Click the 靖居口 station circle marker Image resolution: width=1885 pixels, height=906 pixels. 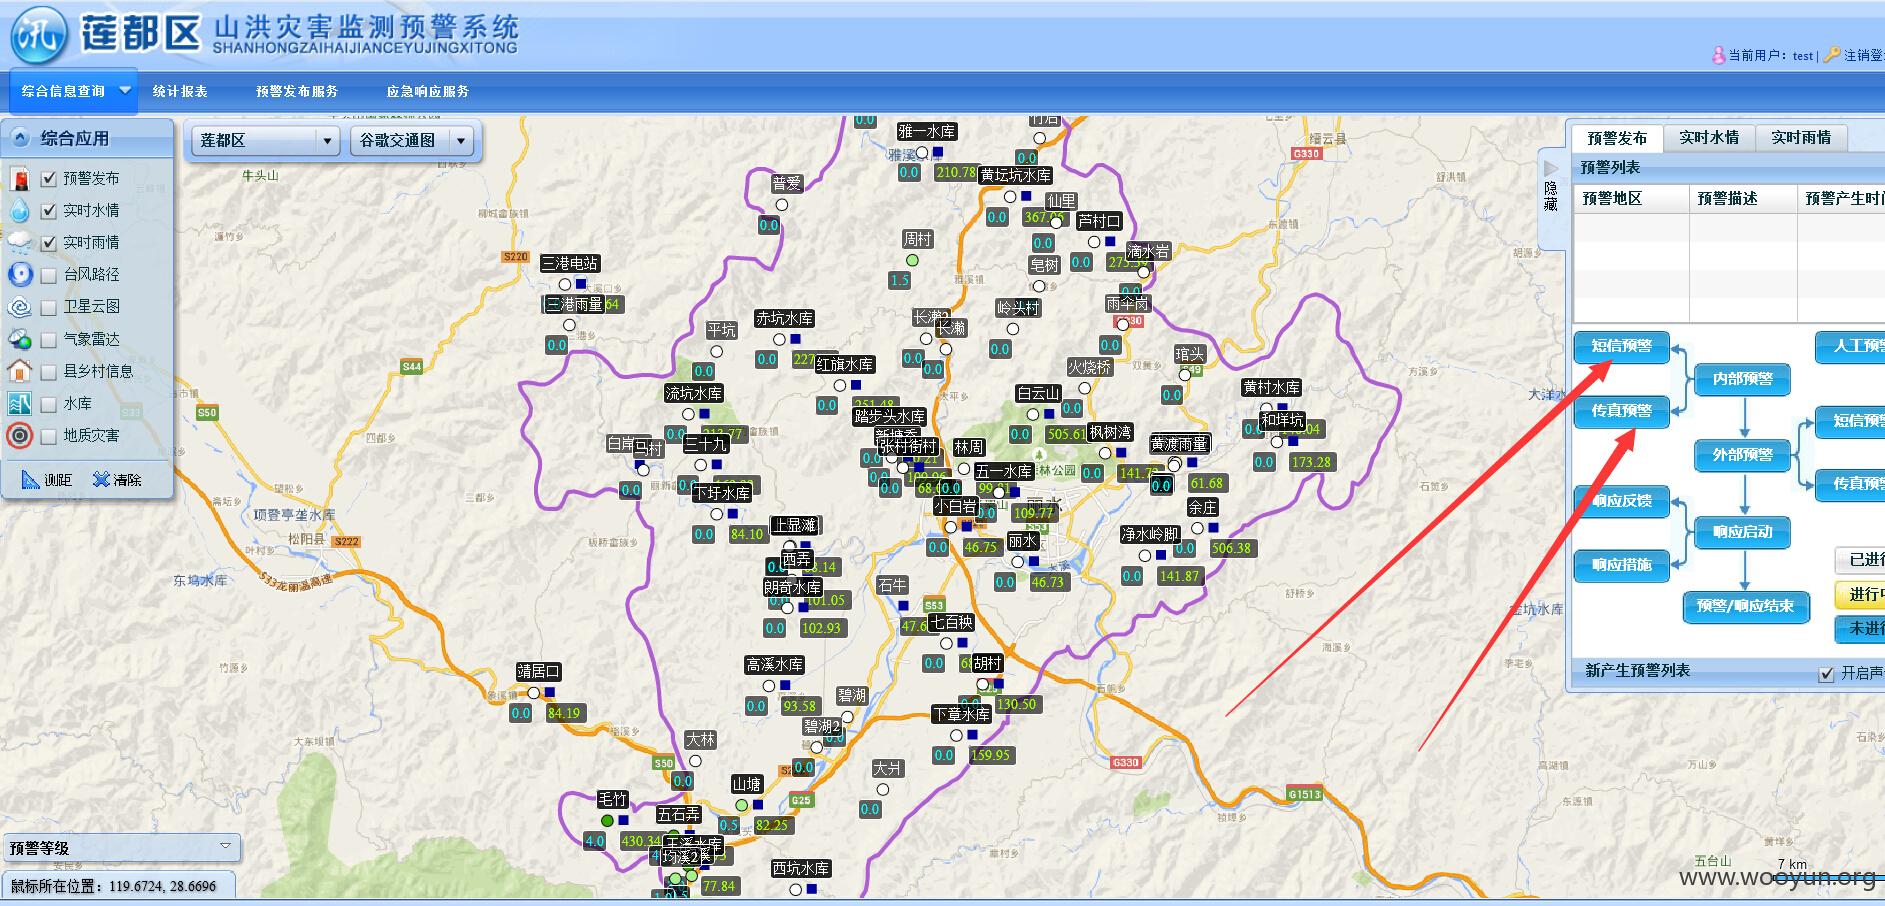point(534,692)
